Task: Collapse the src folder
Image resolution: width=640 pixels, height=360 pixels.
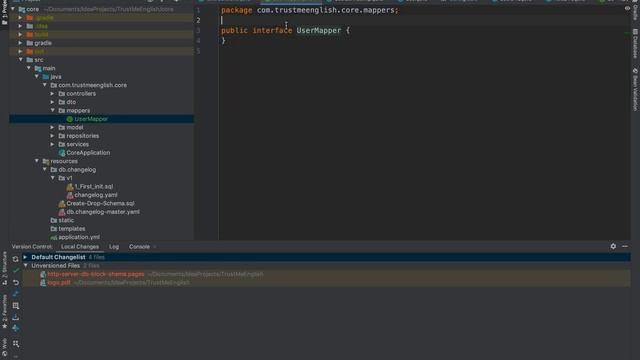Action: (x=20, y=60)
